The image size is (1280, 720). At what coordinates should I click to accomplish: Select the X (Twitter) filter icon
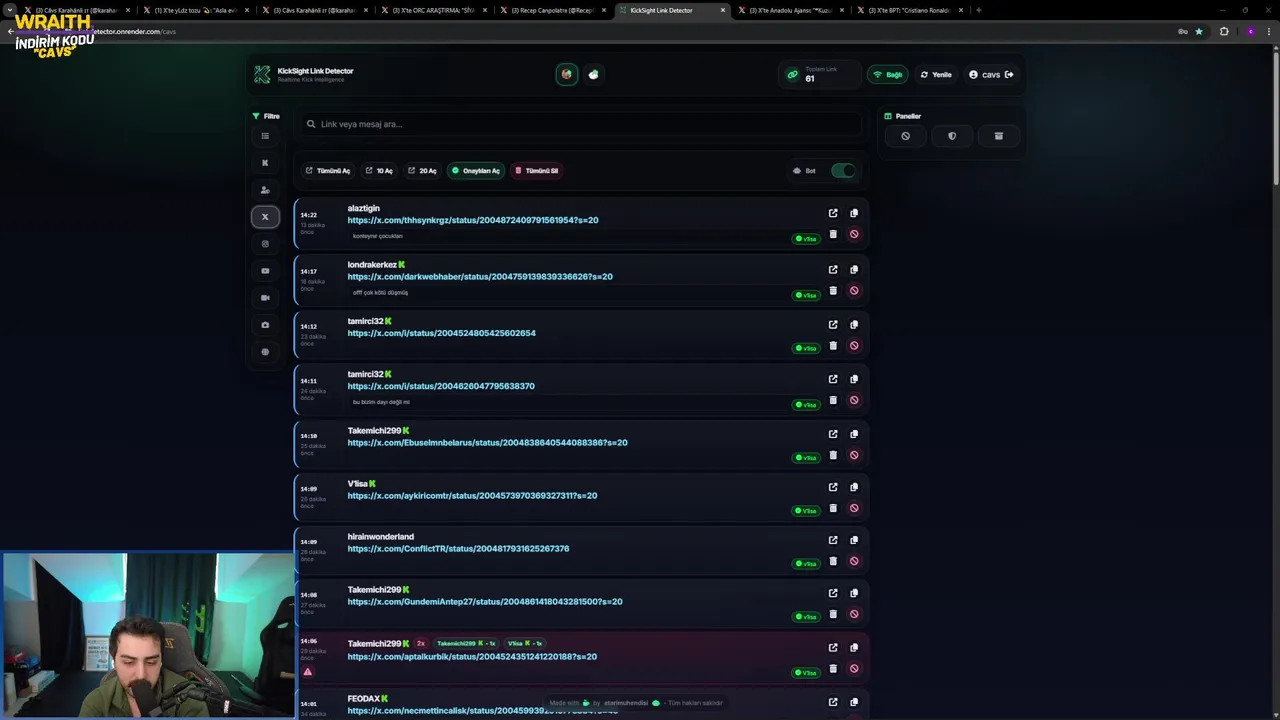[265, 217]
